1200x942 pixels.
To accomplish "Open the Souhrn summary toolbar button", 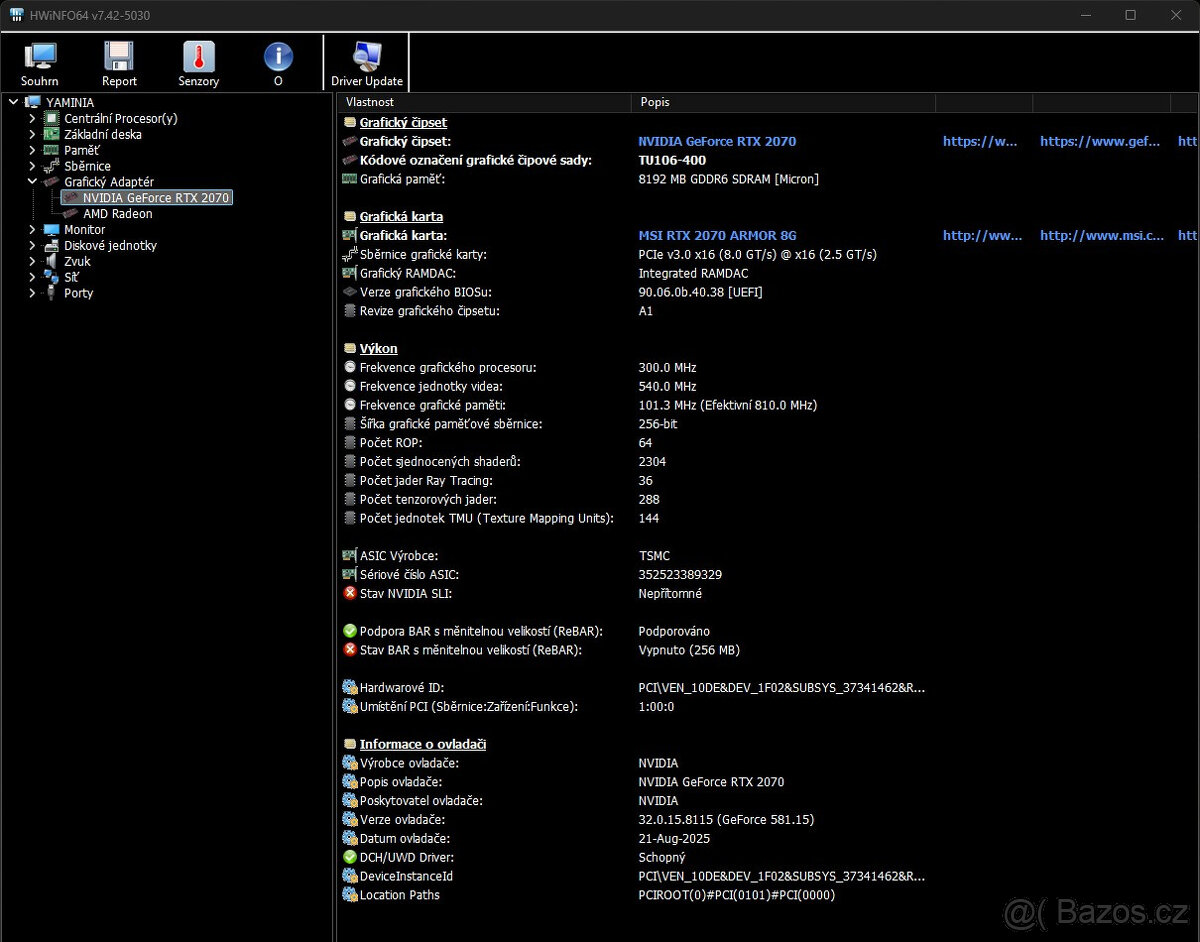I will [x=40, y=64].
